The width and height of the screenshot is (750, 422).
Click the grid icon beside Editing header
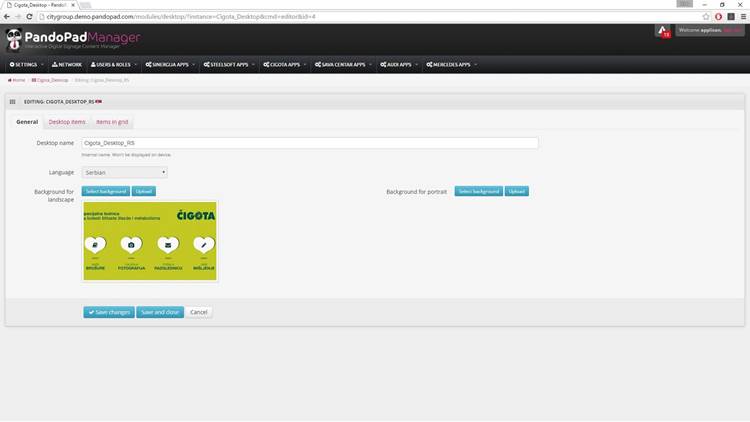12,101
